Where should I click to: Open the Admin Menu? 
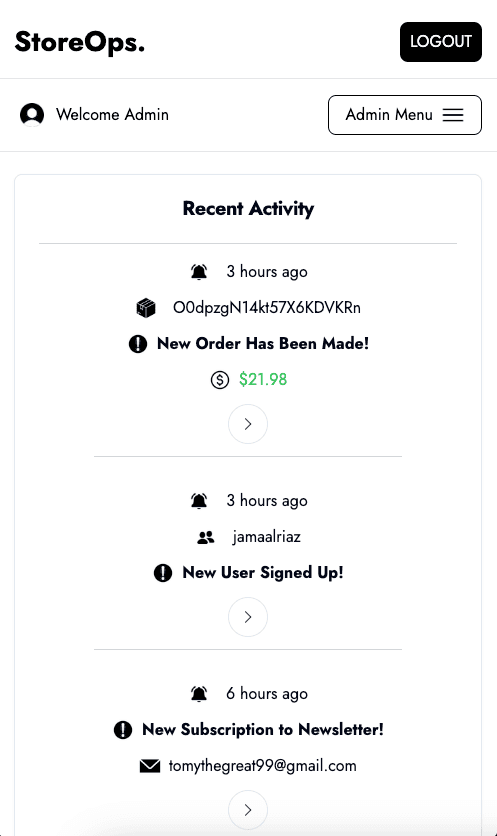(405, 115)
